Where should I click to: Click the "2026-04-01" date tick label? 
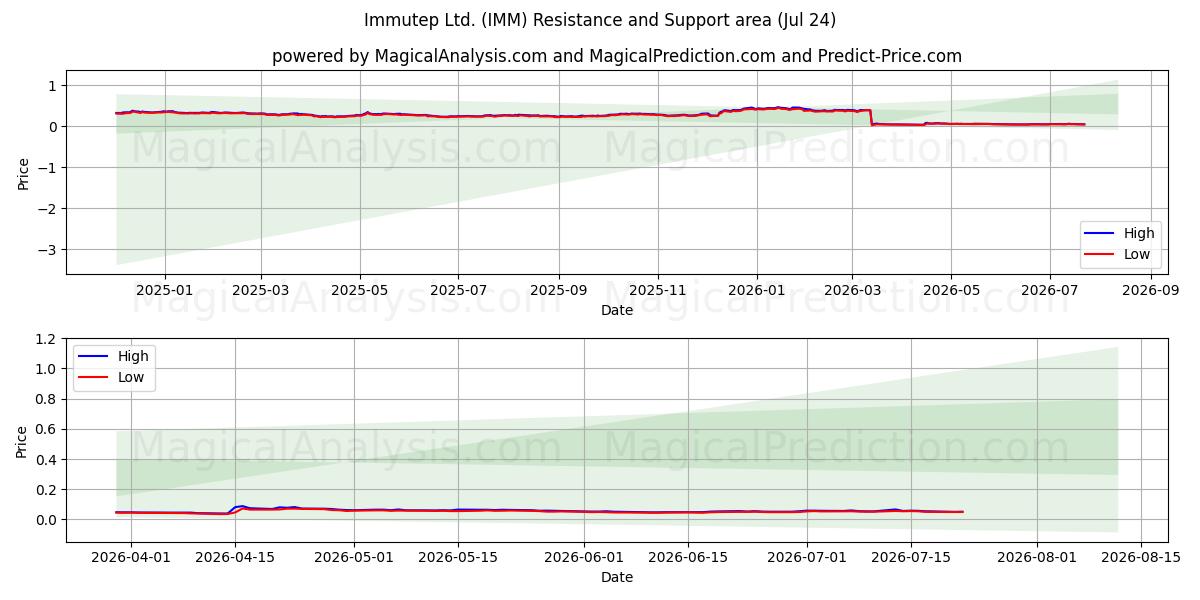point(131,558)
